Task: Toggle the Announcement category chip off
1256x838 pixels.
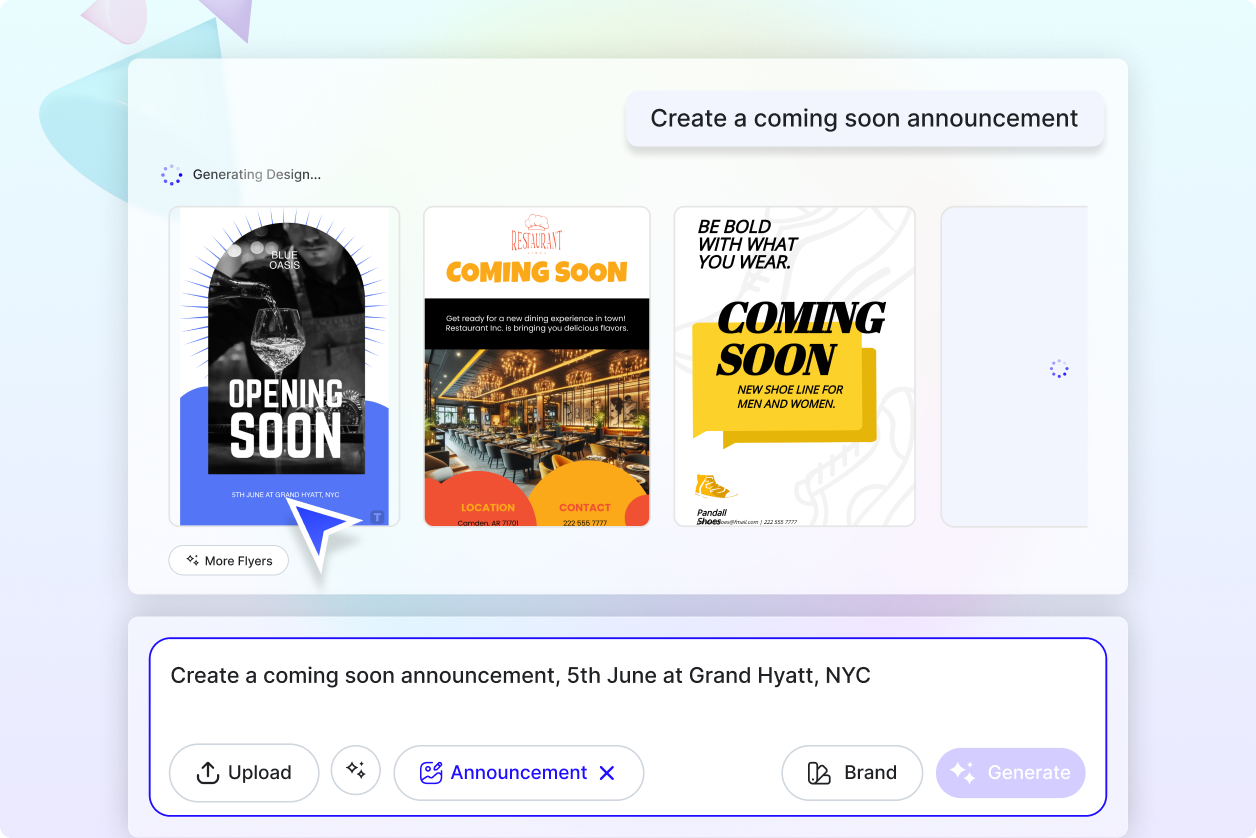Action: (x=518, y=772)
